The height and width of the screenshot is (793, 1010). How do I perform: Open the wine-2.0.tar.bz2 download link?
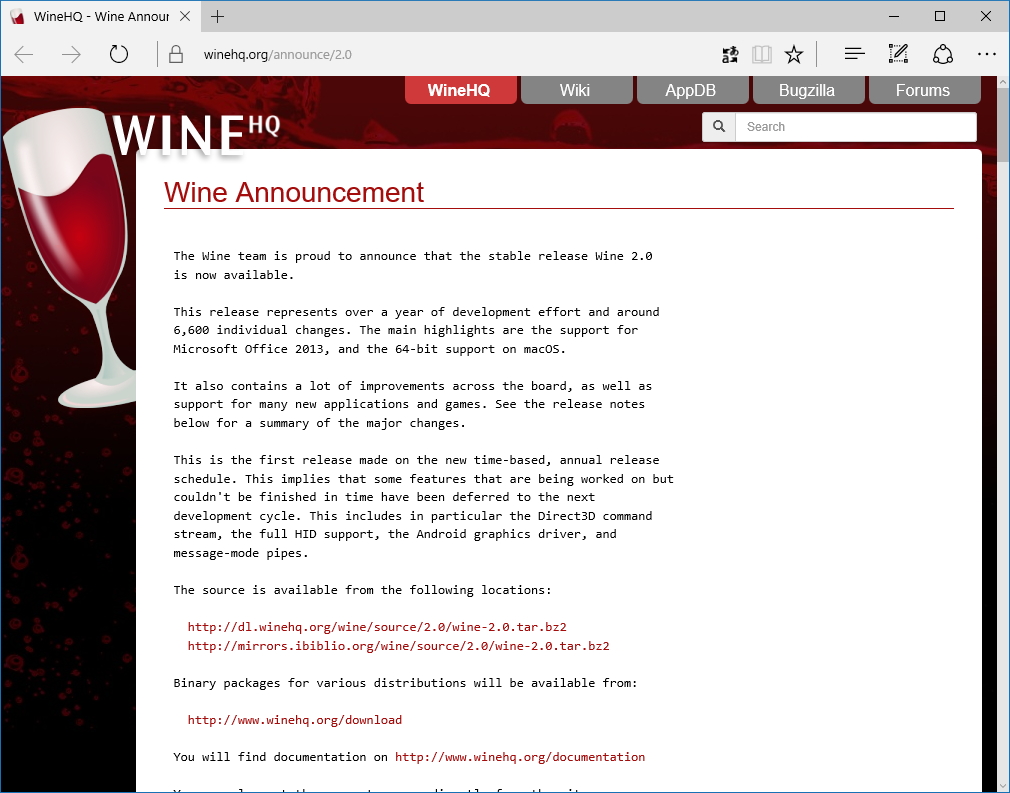(377, 627)
